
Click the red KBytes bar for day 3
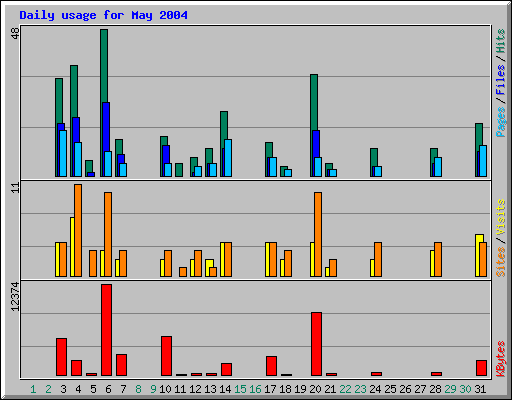pos(61,357)
